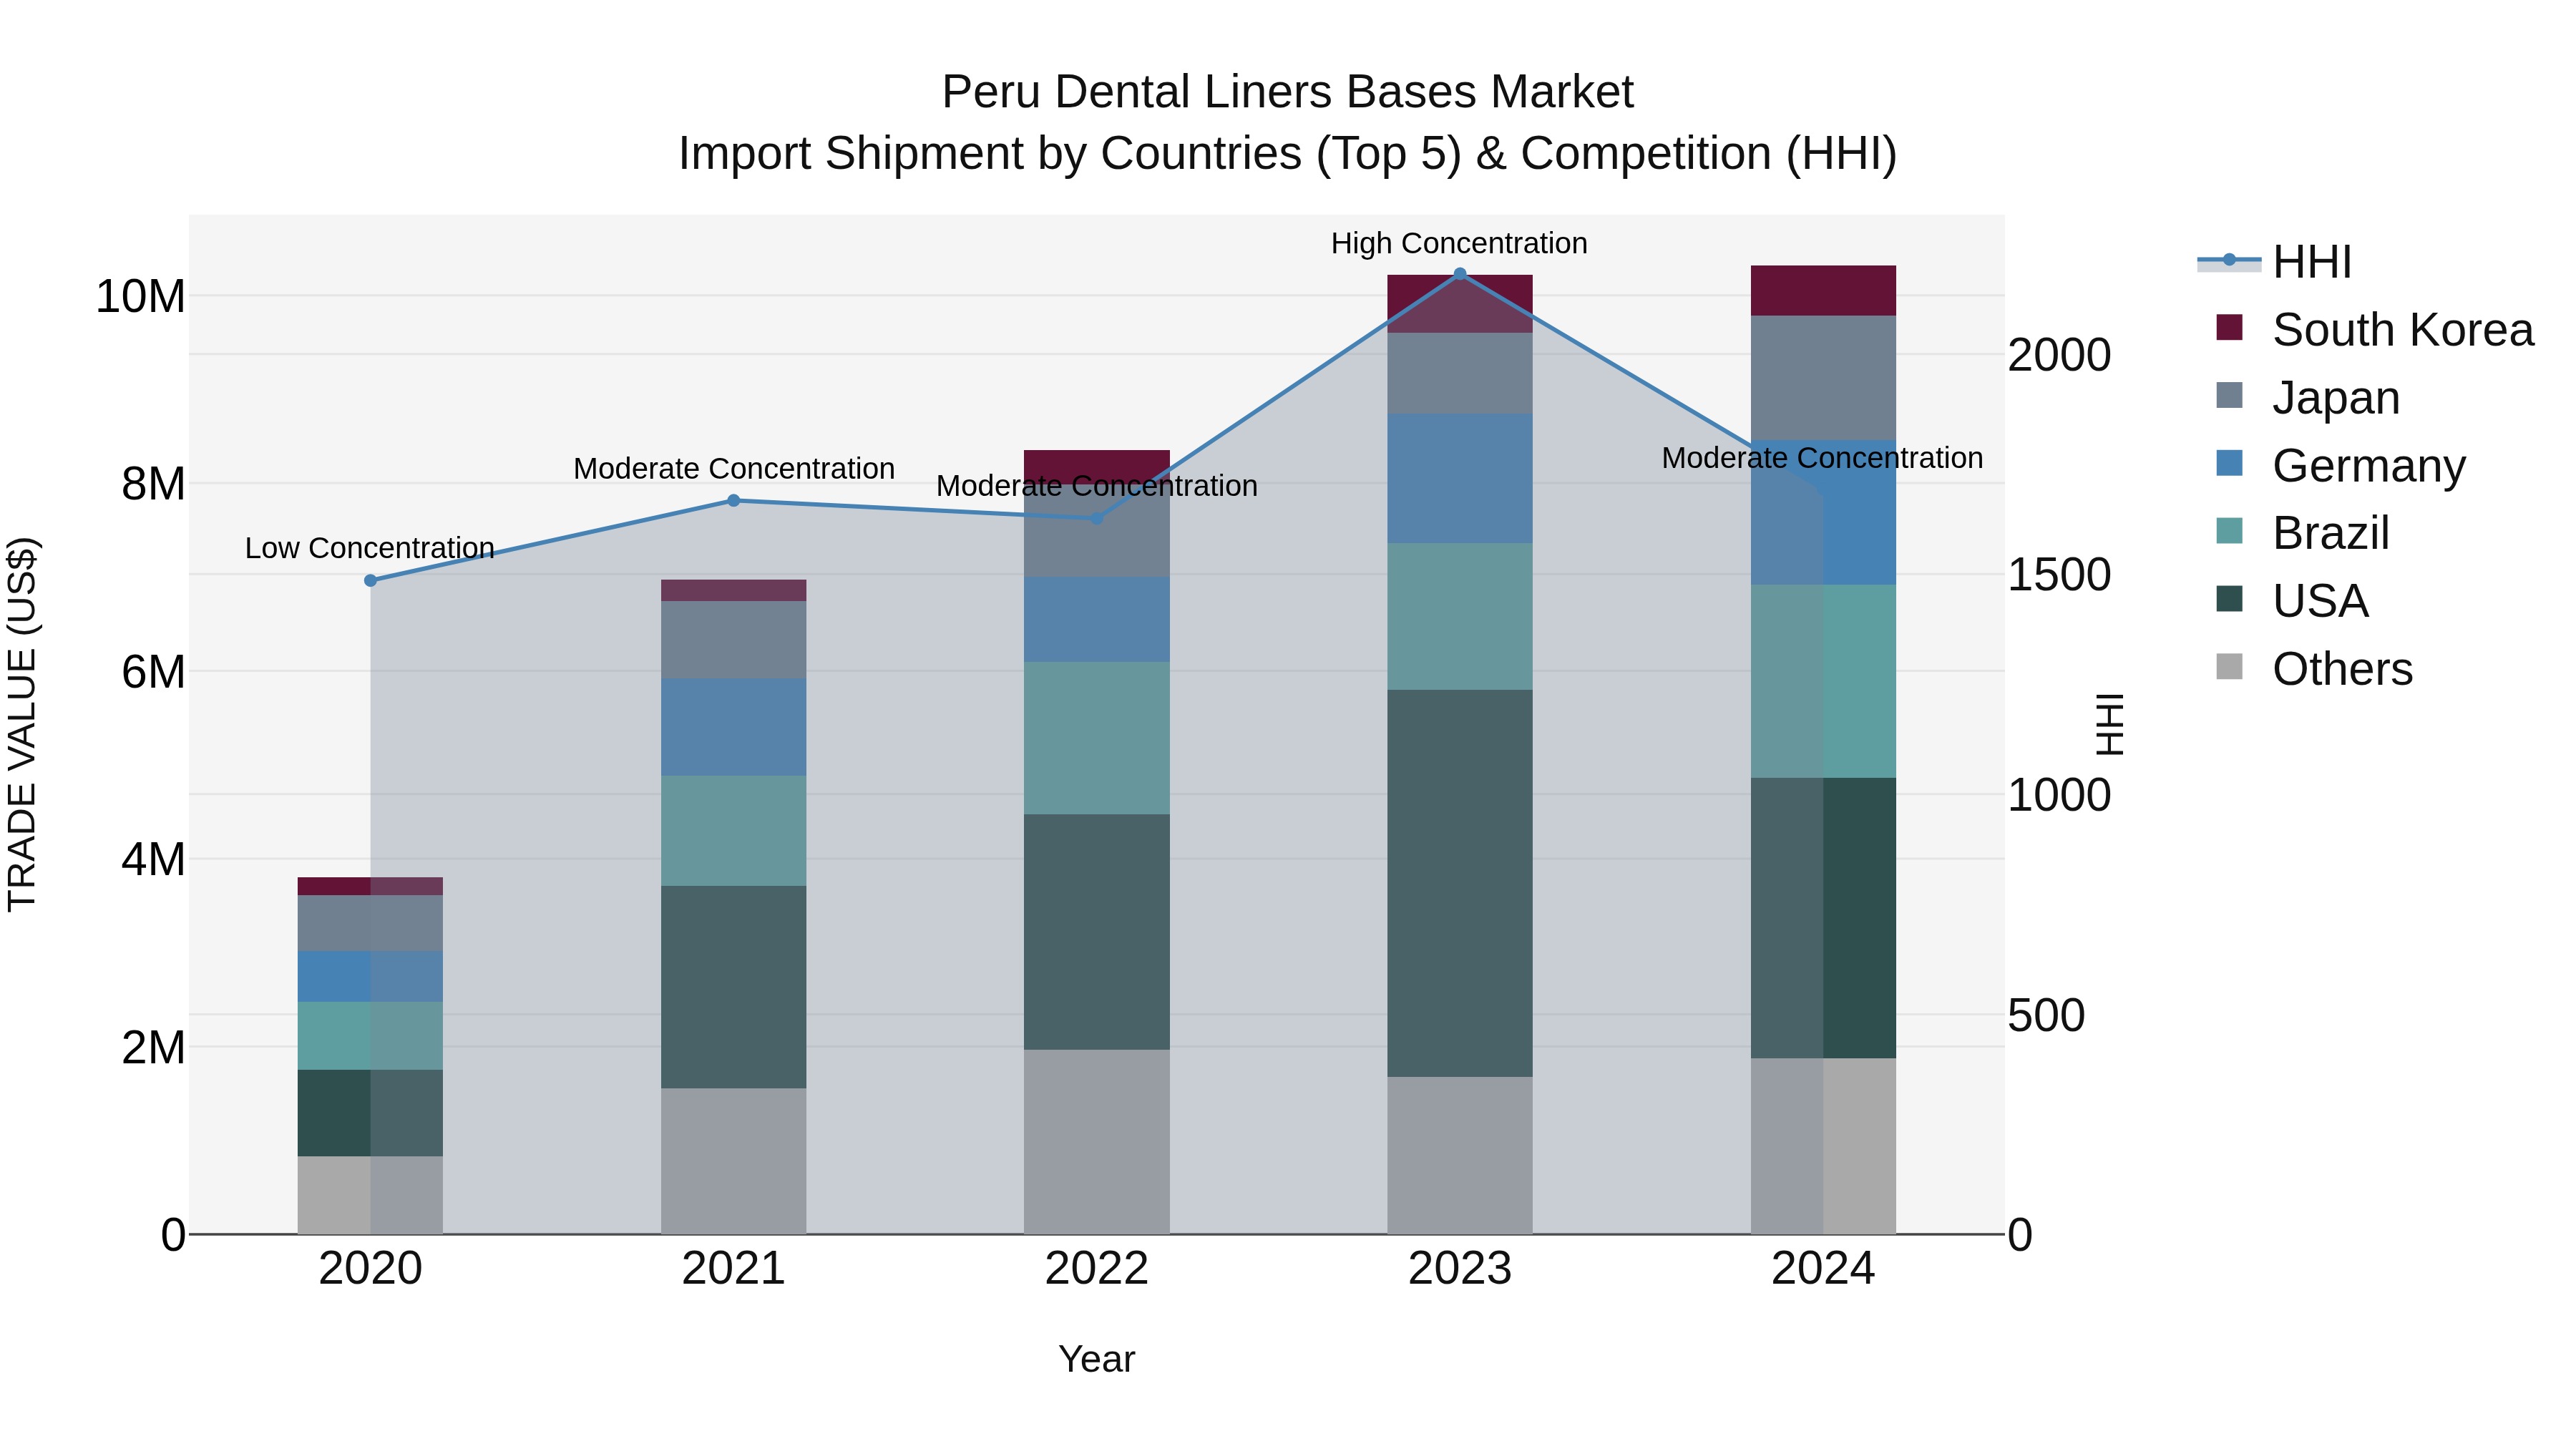Toggle the HHI legend entry
Screen dimensions: 2576x1449
[x=2274, y=262]
